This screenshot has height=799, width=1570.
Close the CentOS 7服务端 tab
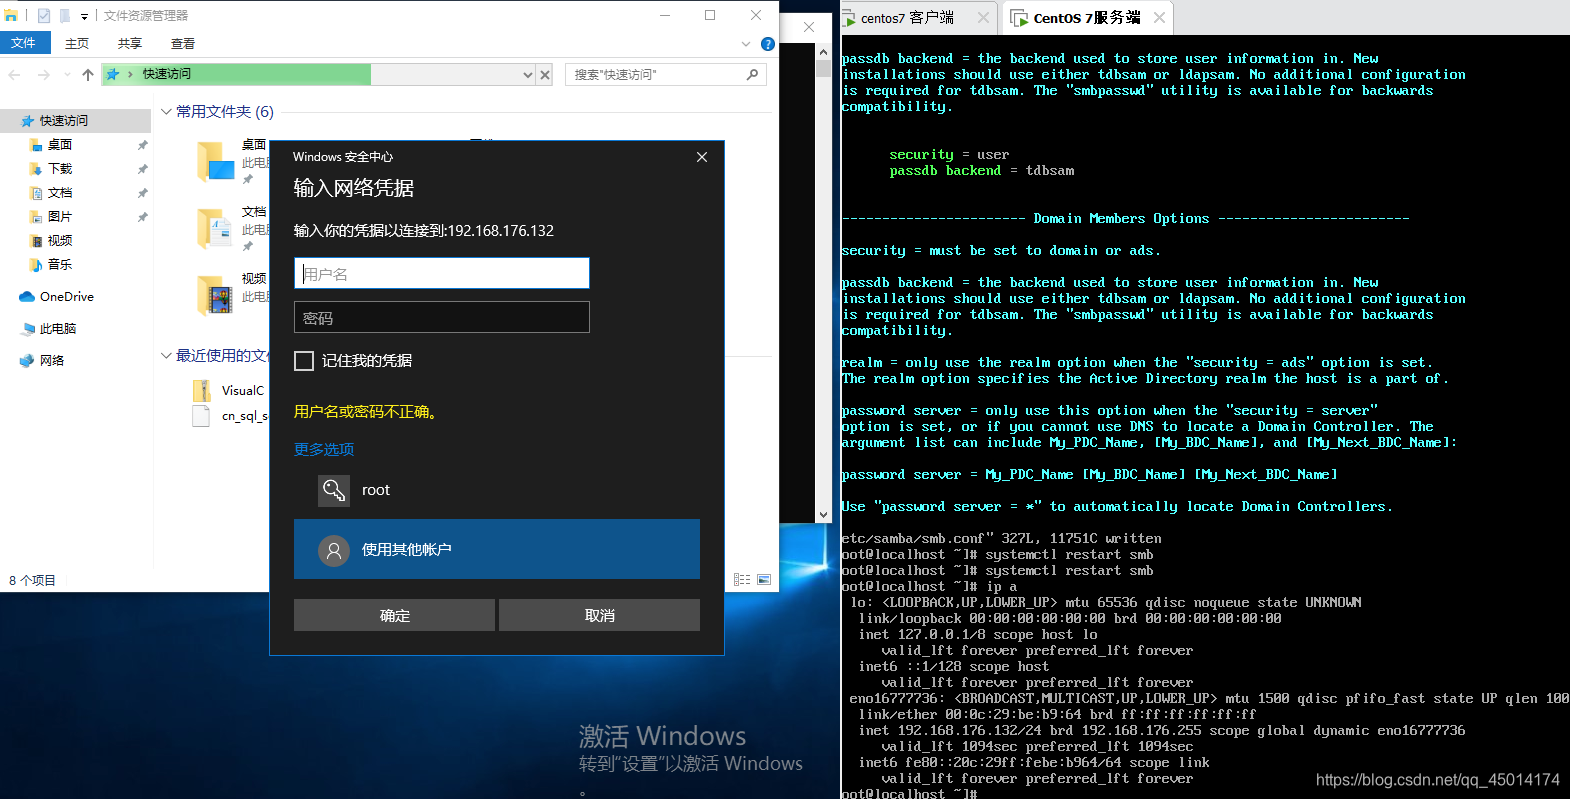pos(1159,18)
